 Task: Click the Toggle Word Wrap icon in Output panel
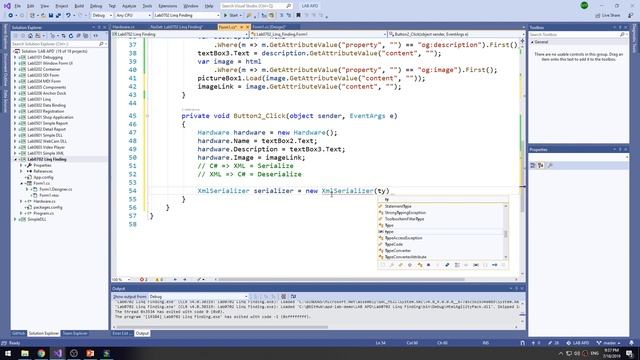click(293, 296)
